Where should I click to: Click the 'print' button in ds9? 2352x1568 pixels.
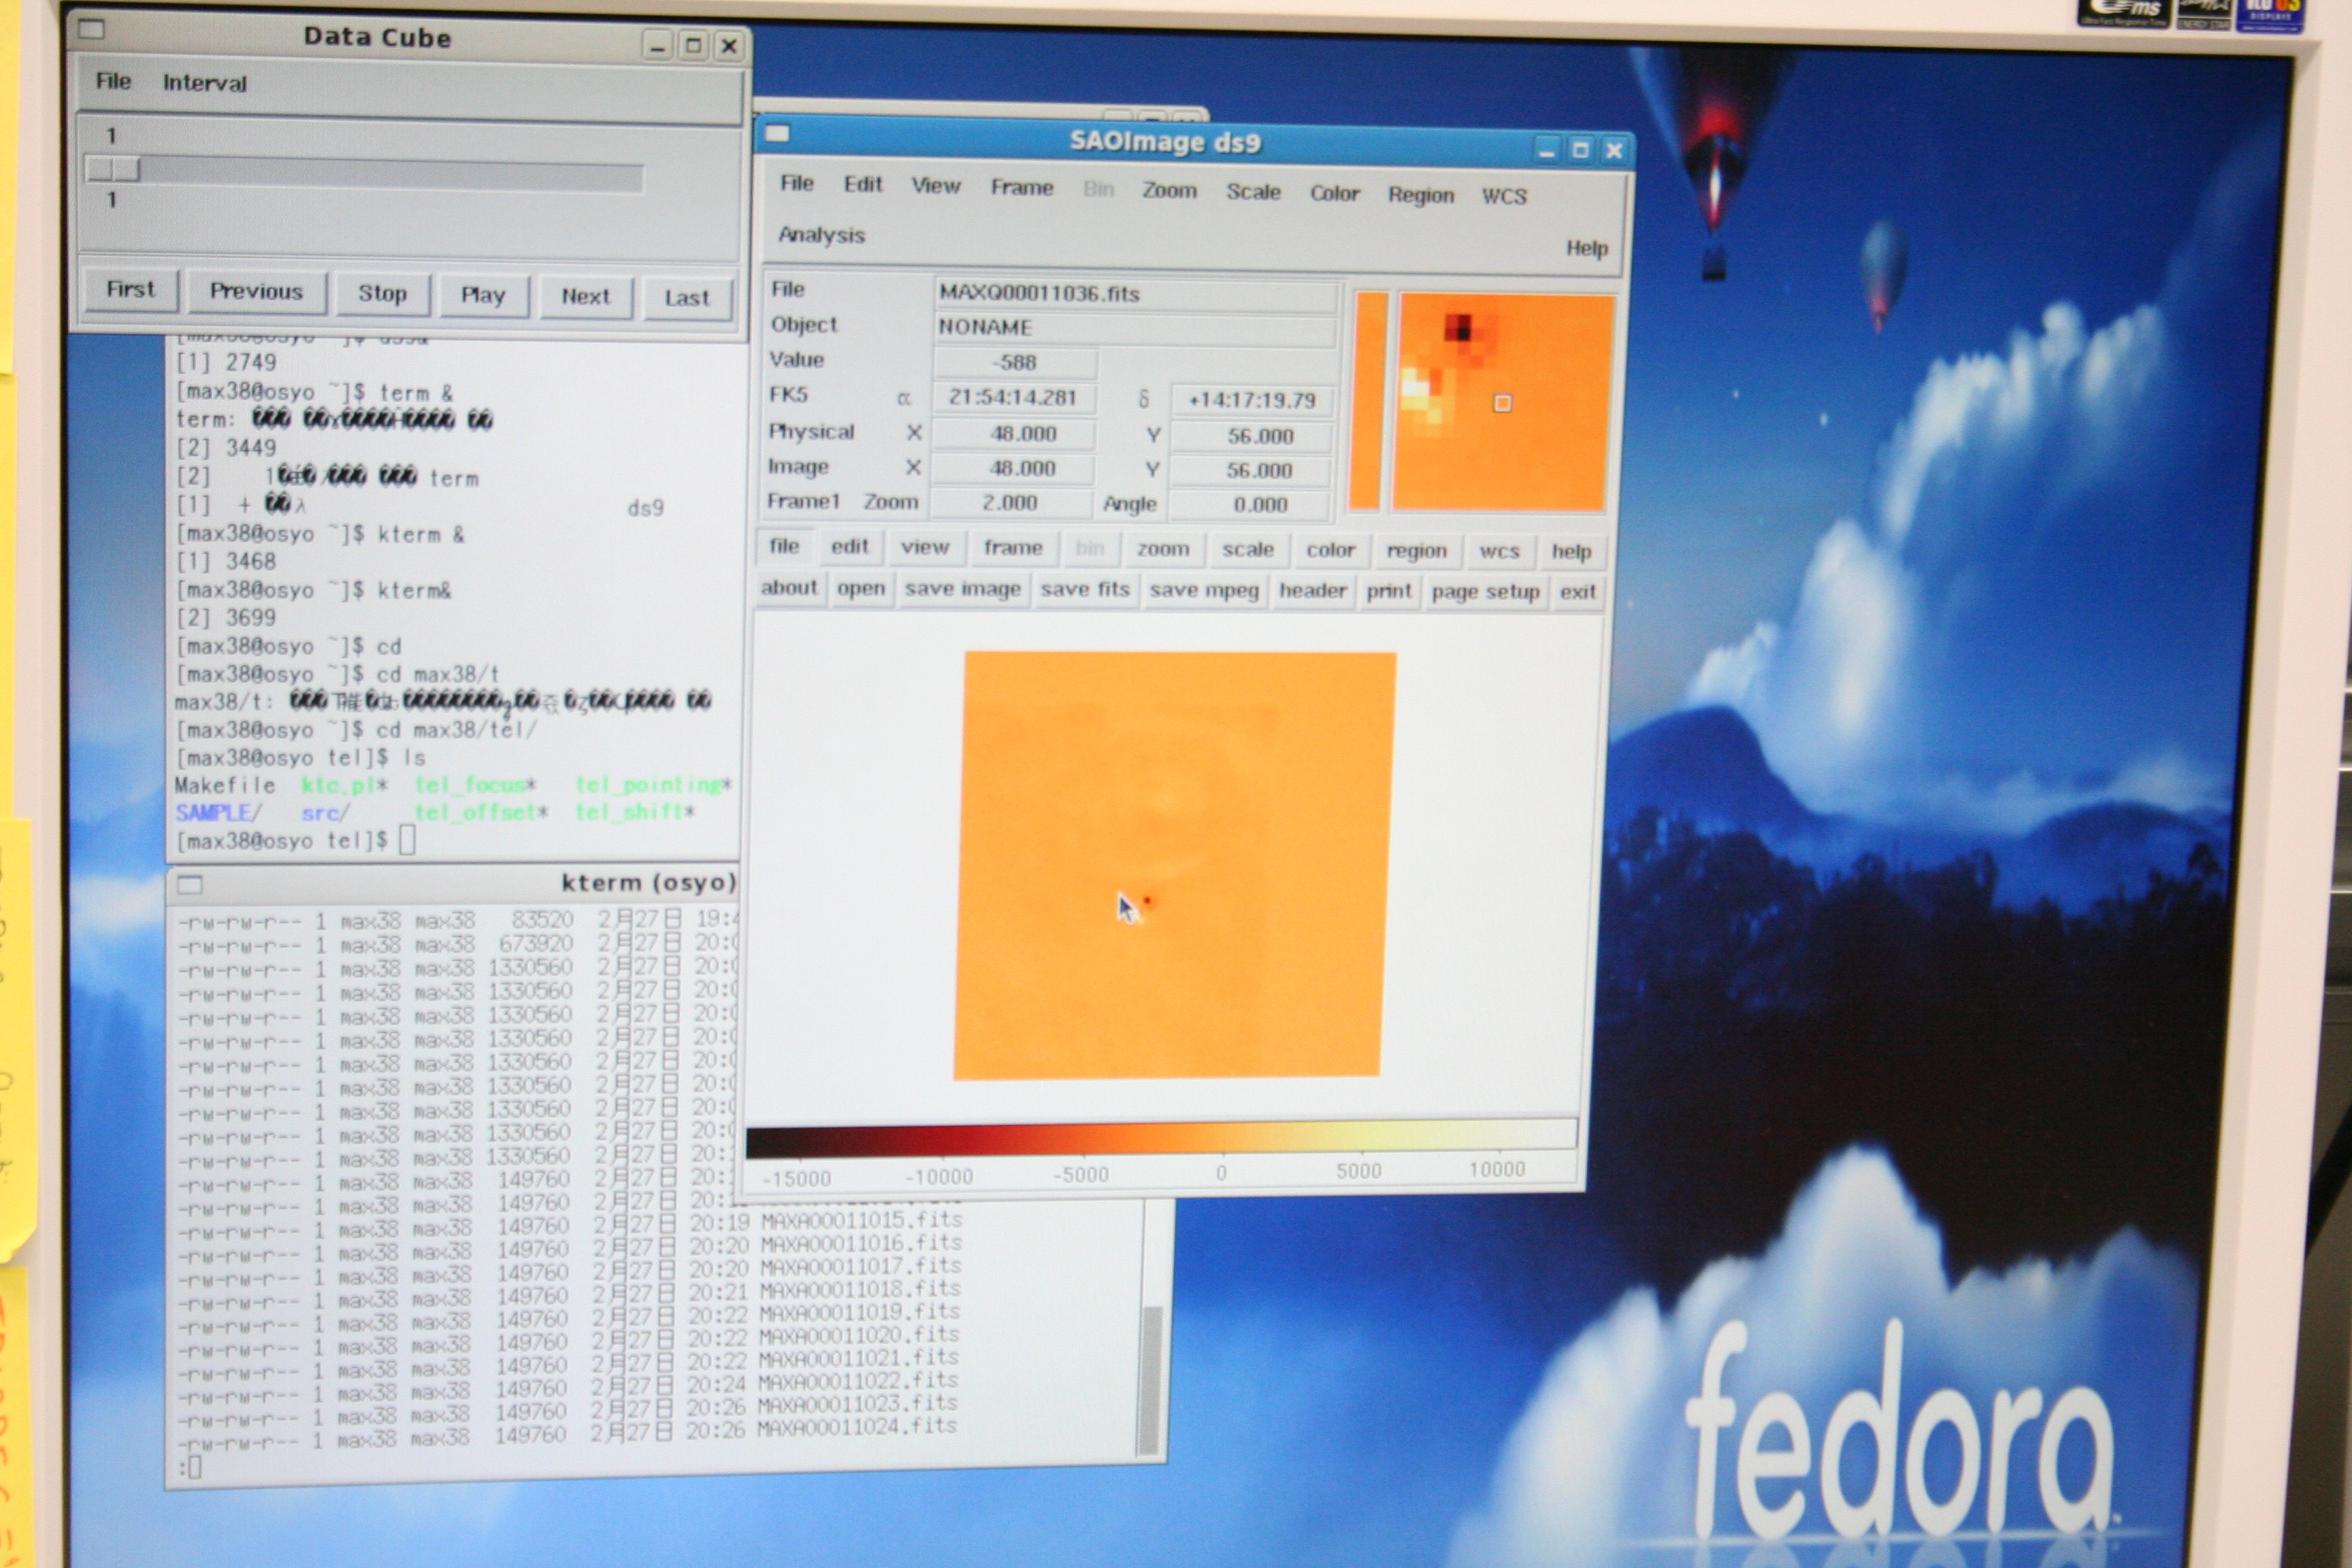pos(1389,592)
